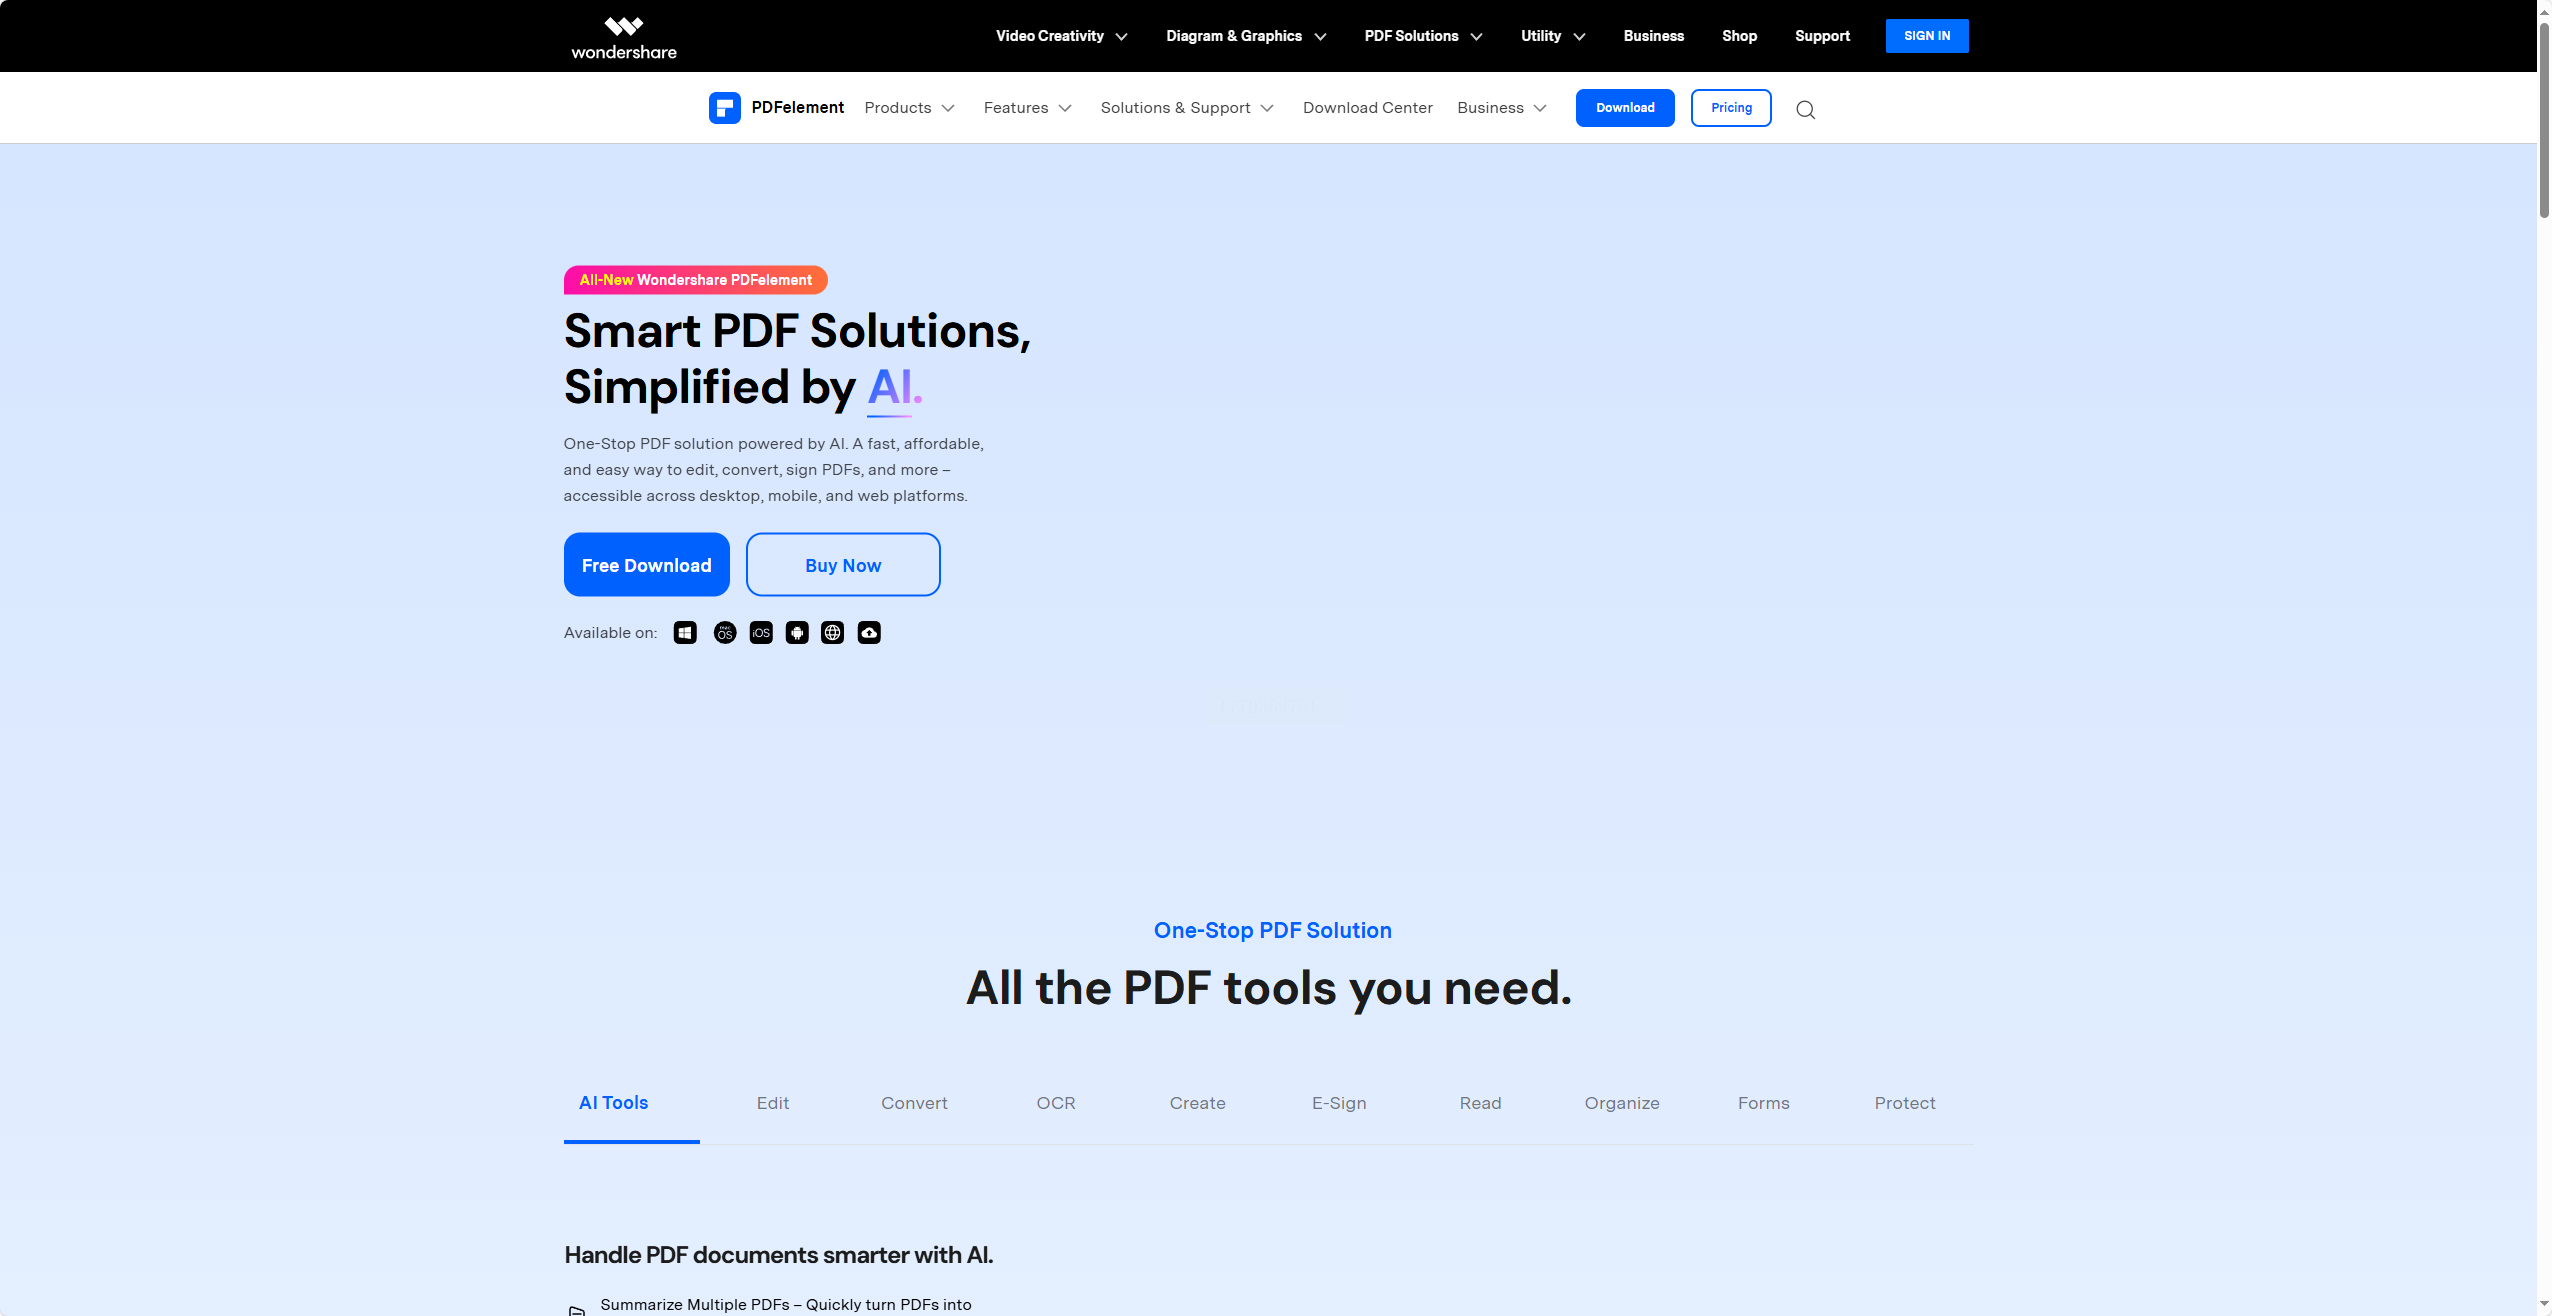The height and width of the screenshot is (1316, 2552).
Task: Click the page's vertical scrollbar thumb
Action: tap(2544, 120)
